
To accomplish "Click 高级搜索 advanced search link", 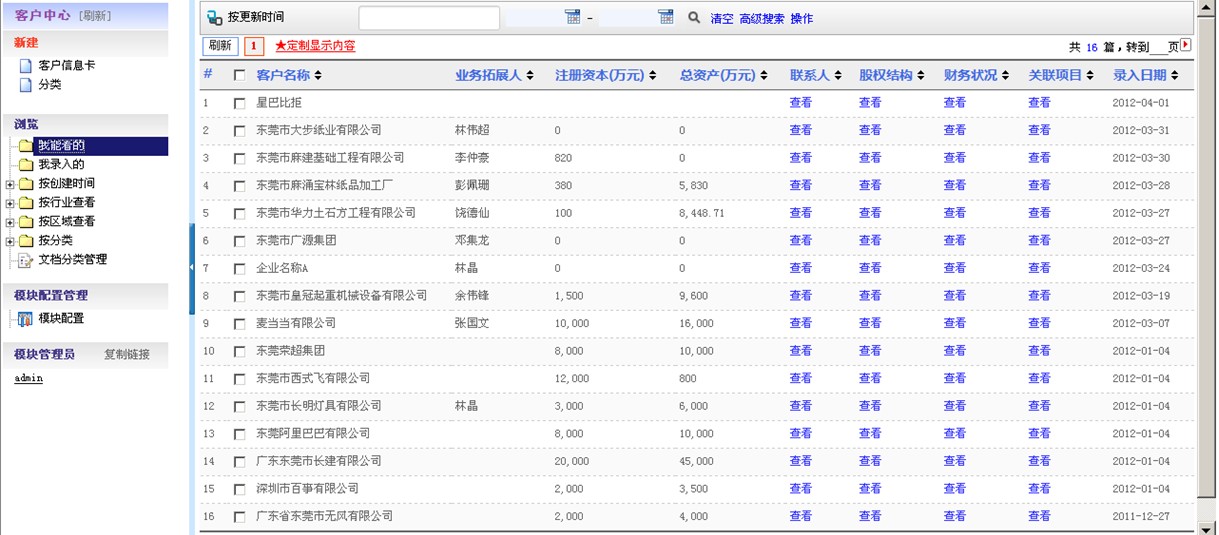I will click(762, 19).
